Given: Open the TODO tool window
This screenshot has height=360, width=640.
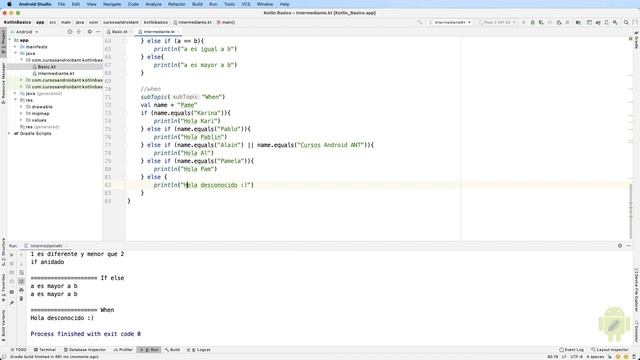Looking at the screenshot, I should tap(18, 350).
